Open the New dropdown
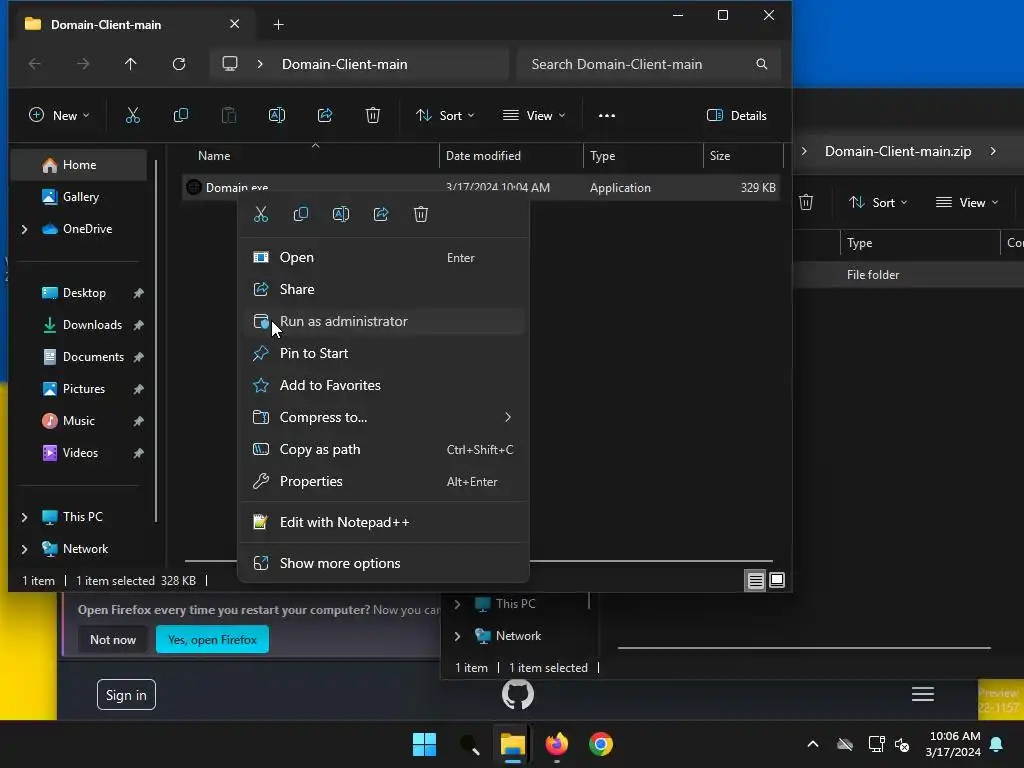This screenshot has height=768, width=1024. point(59,116)
